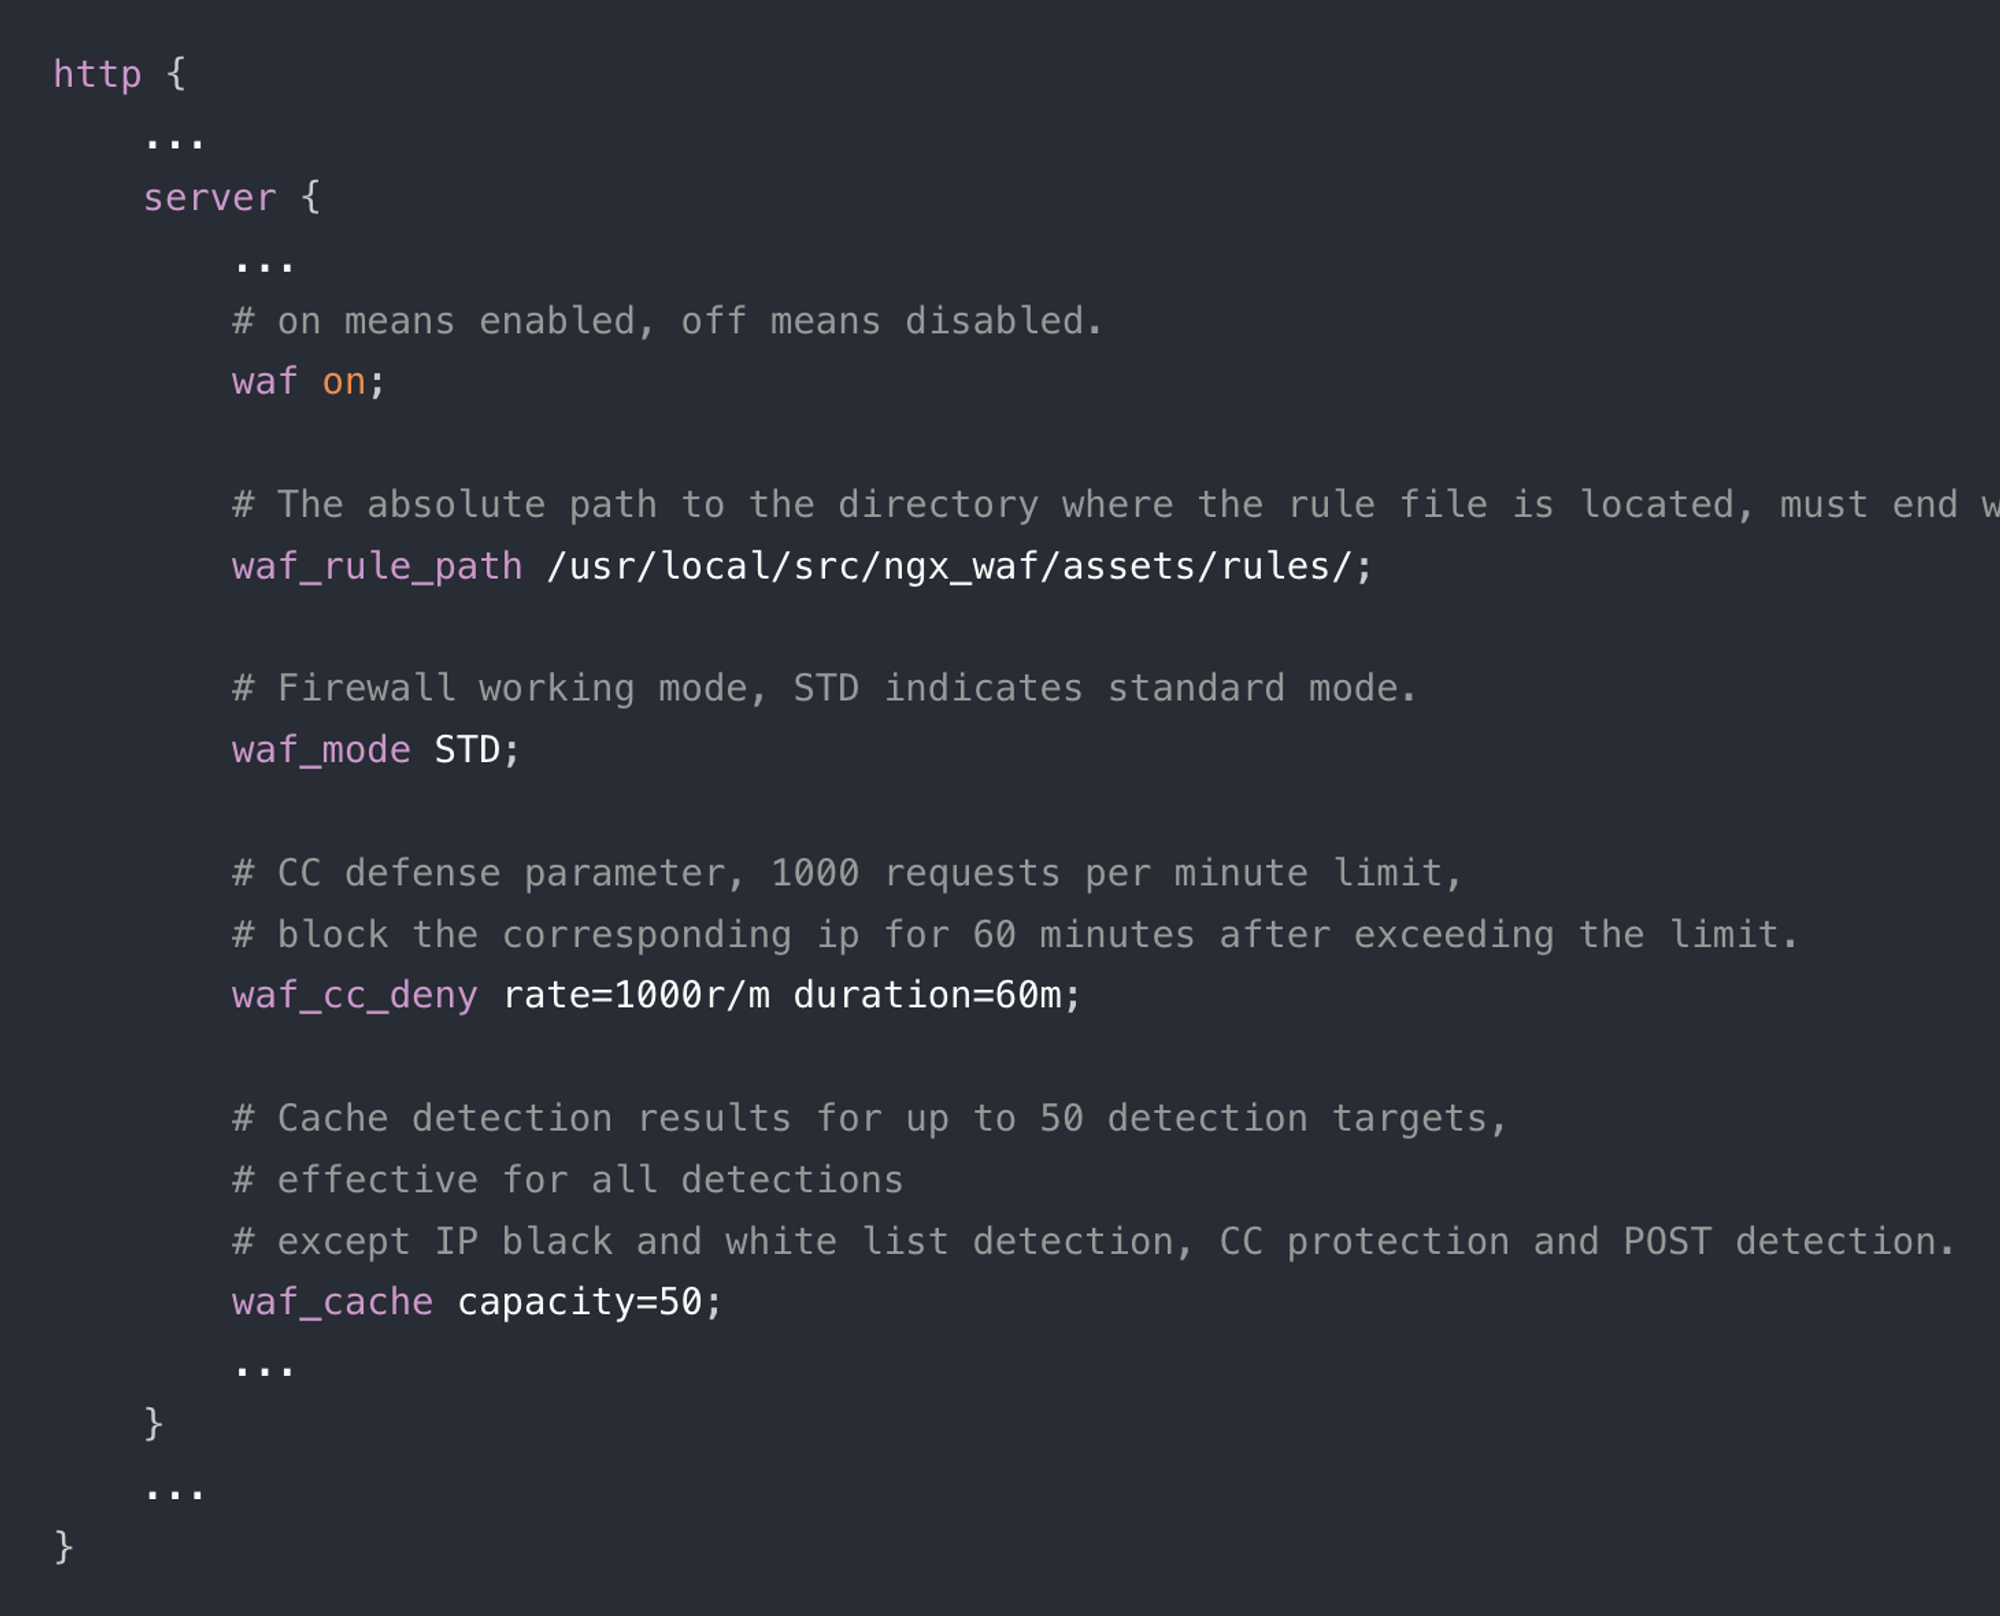This screenshot has height=1616, width=2000.
Task: Click the final closing brace of the http block
Action: pyautogui.click(x=63, y=1547)
